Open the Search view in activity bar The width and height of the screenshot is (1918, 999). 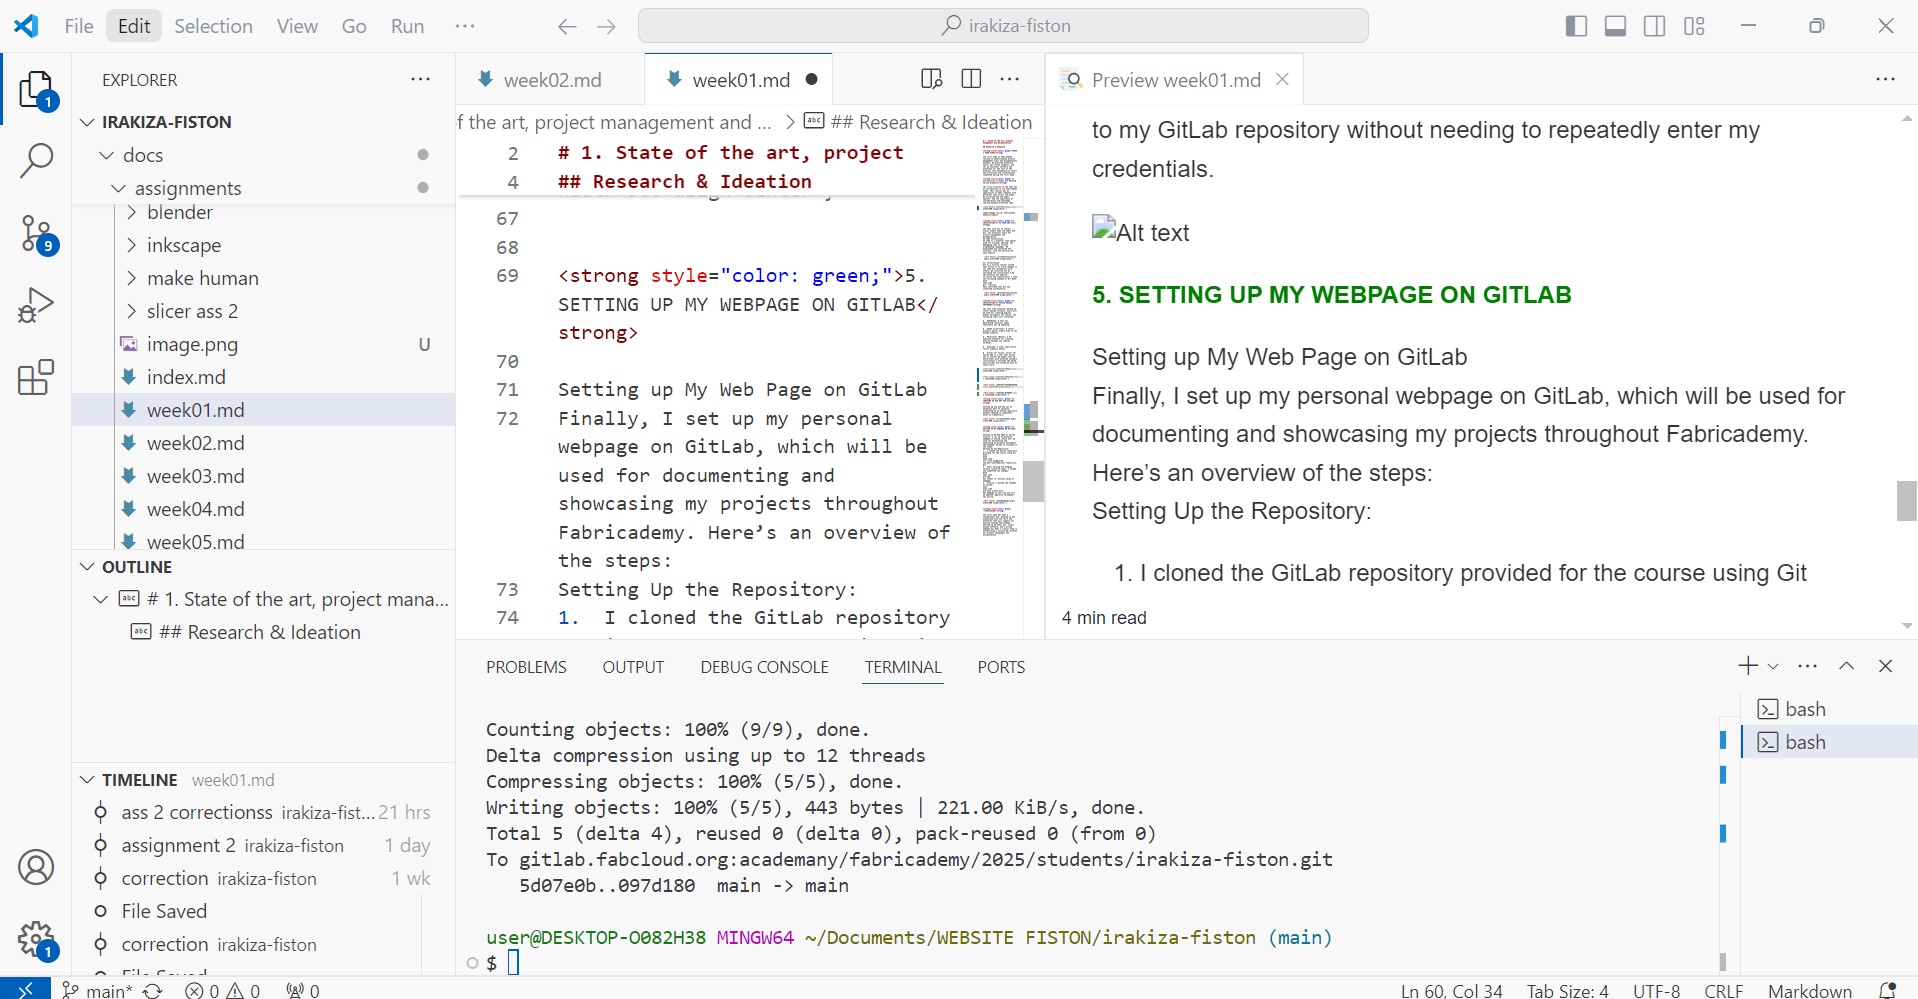tap(37, 161)
